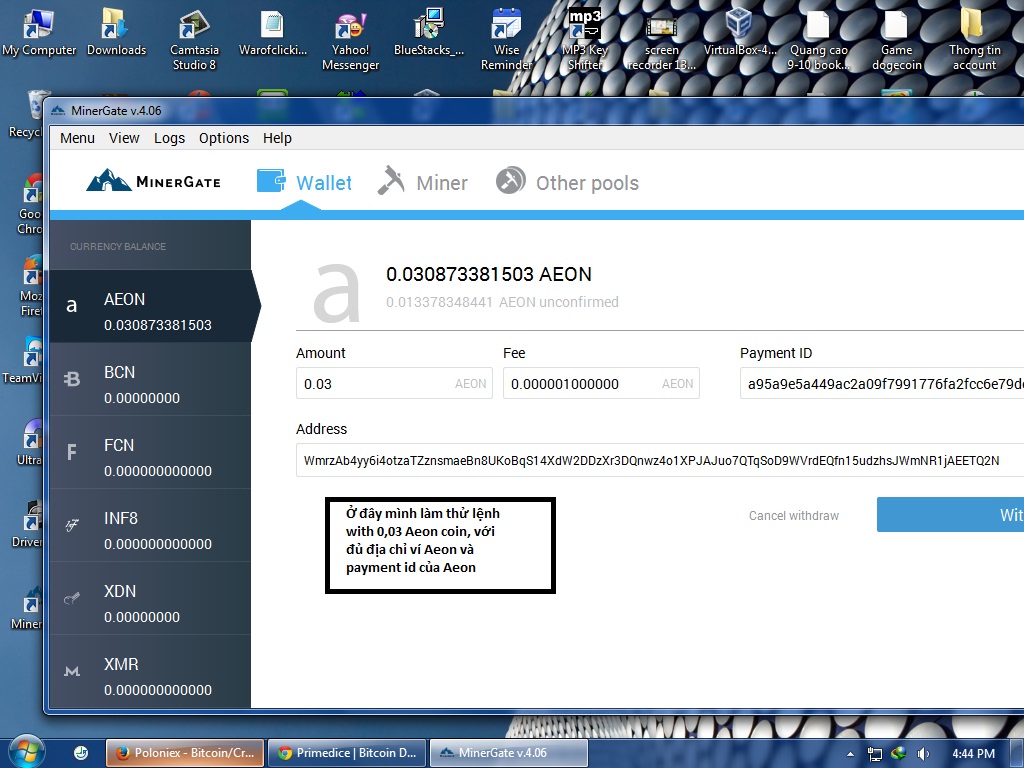The height and width of the screenshot is (768, 1024).
Task: Open Quang cao 9-10 book file
Action: pos(818,39)
